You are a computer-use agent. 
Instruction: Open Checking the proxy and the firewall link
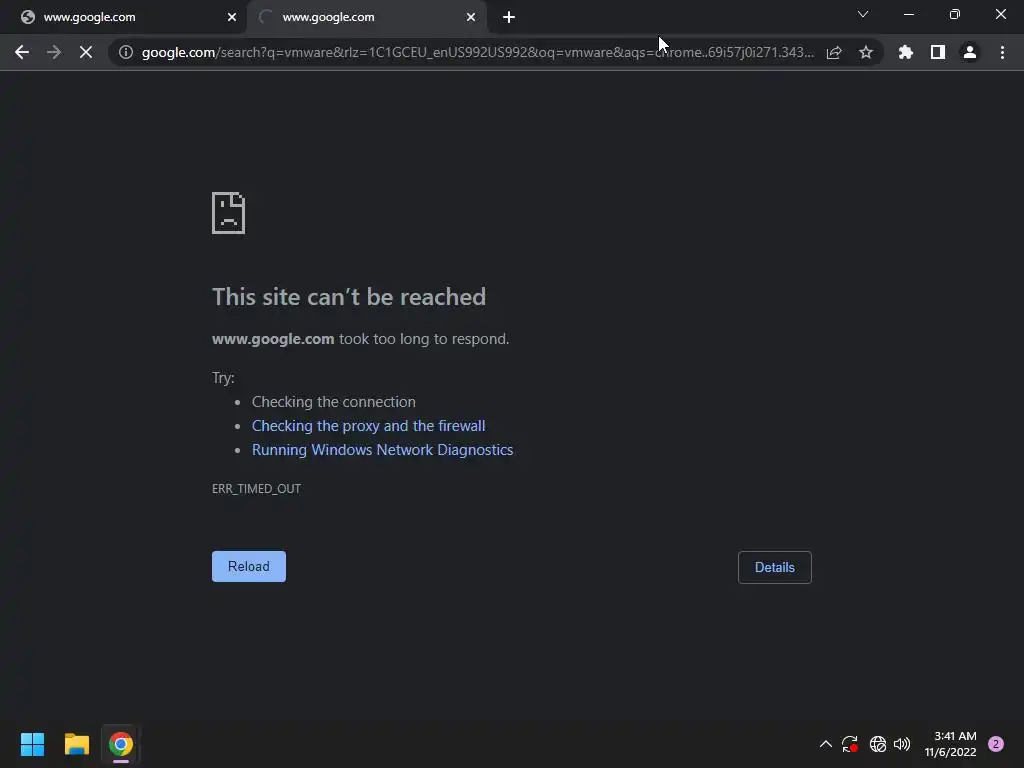[368, 426]
